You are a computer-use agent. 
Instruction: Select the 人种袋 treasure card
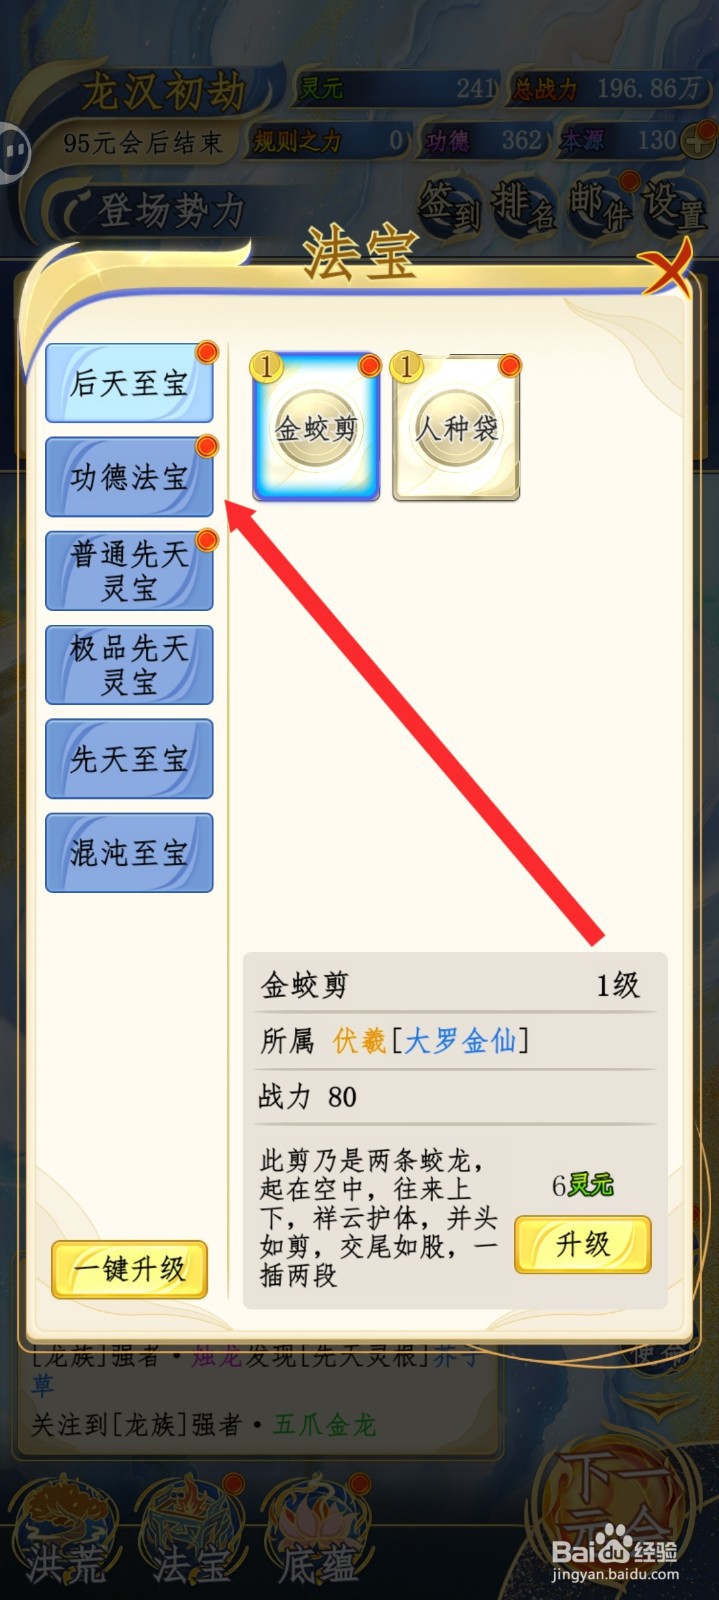point(457,426)
